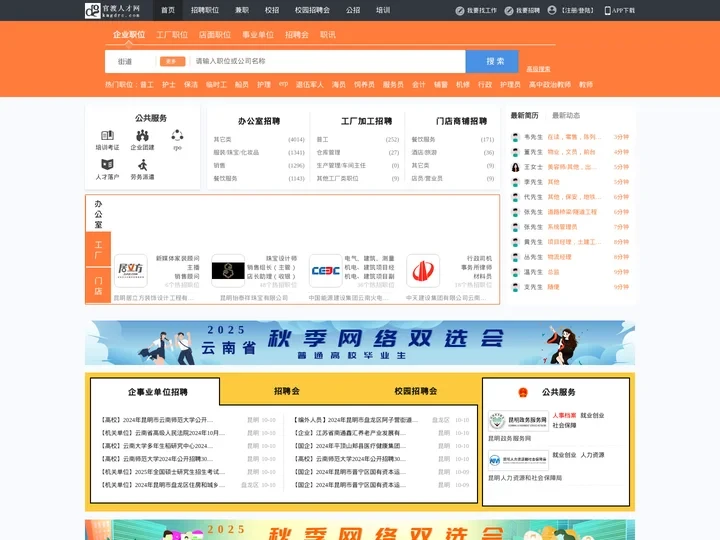
Task: Click 王女士's avatar in the resume list
Action: [x=515, y=167]
